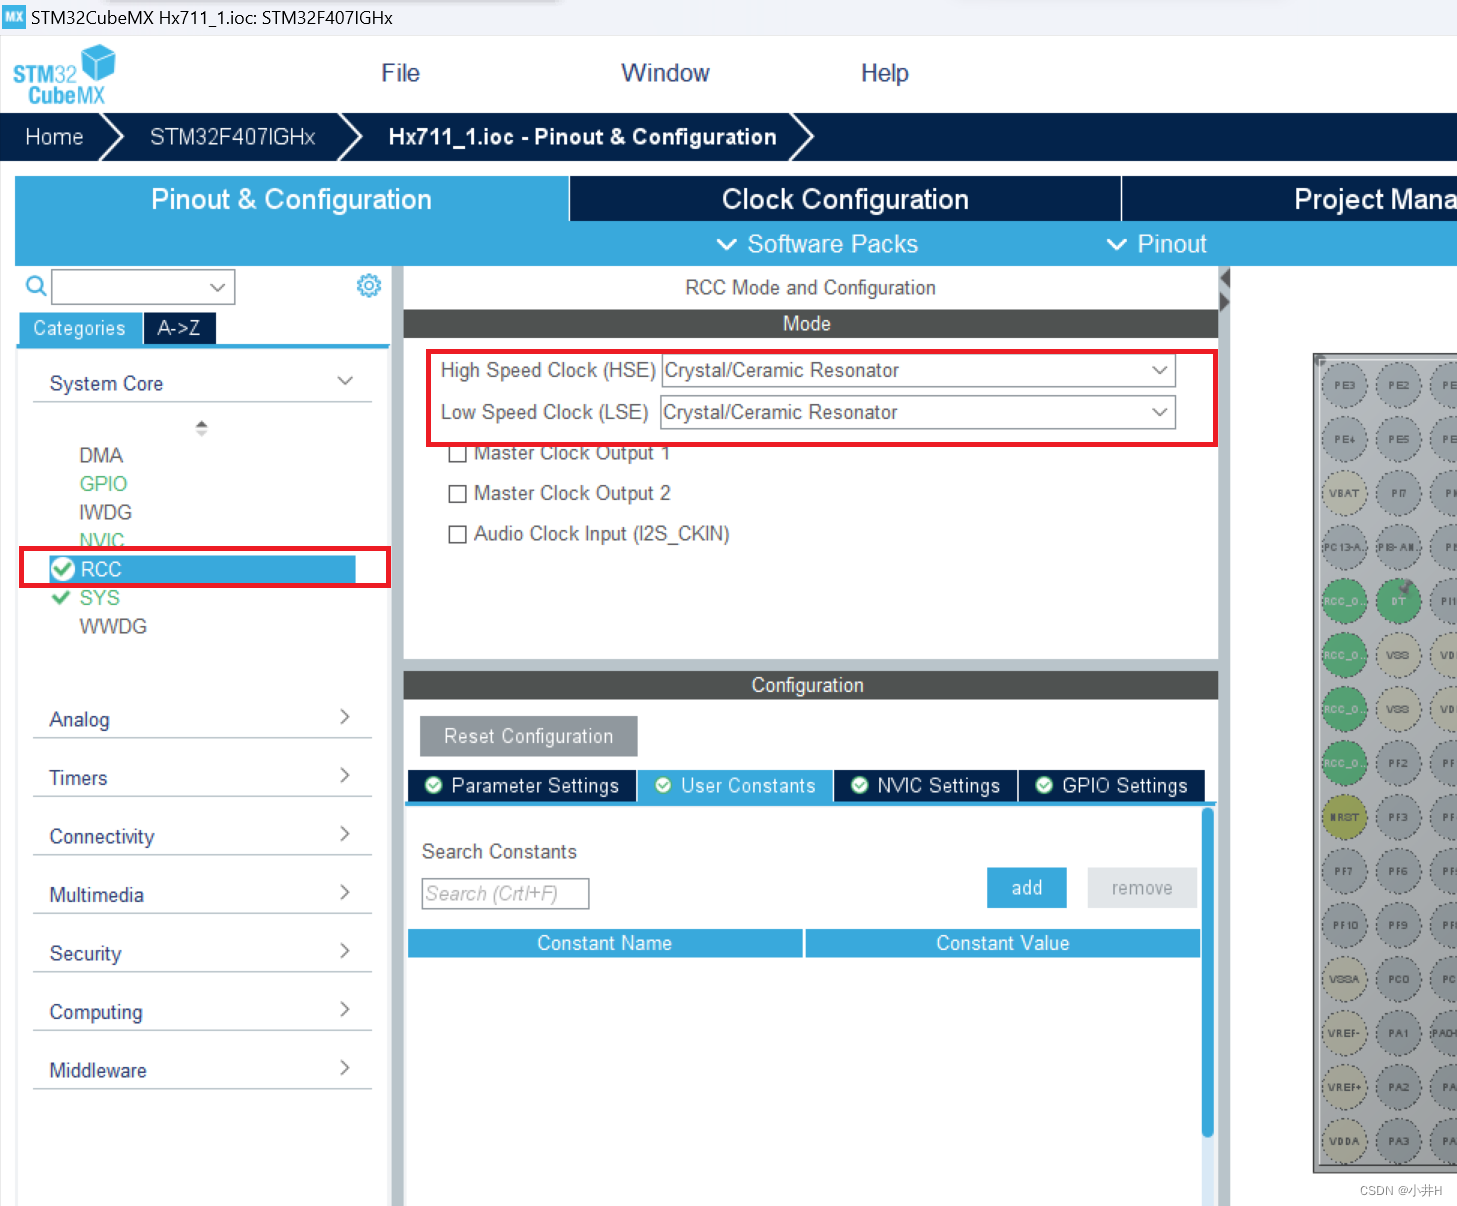Open the gear settings icon in categories panel
The image size is (1457, 1206).
(369, 286)
